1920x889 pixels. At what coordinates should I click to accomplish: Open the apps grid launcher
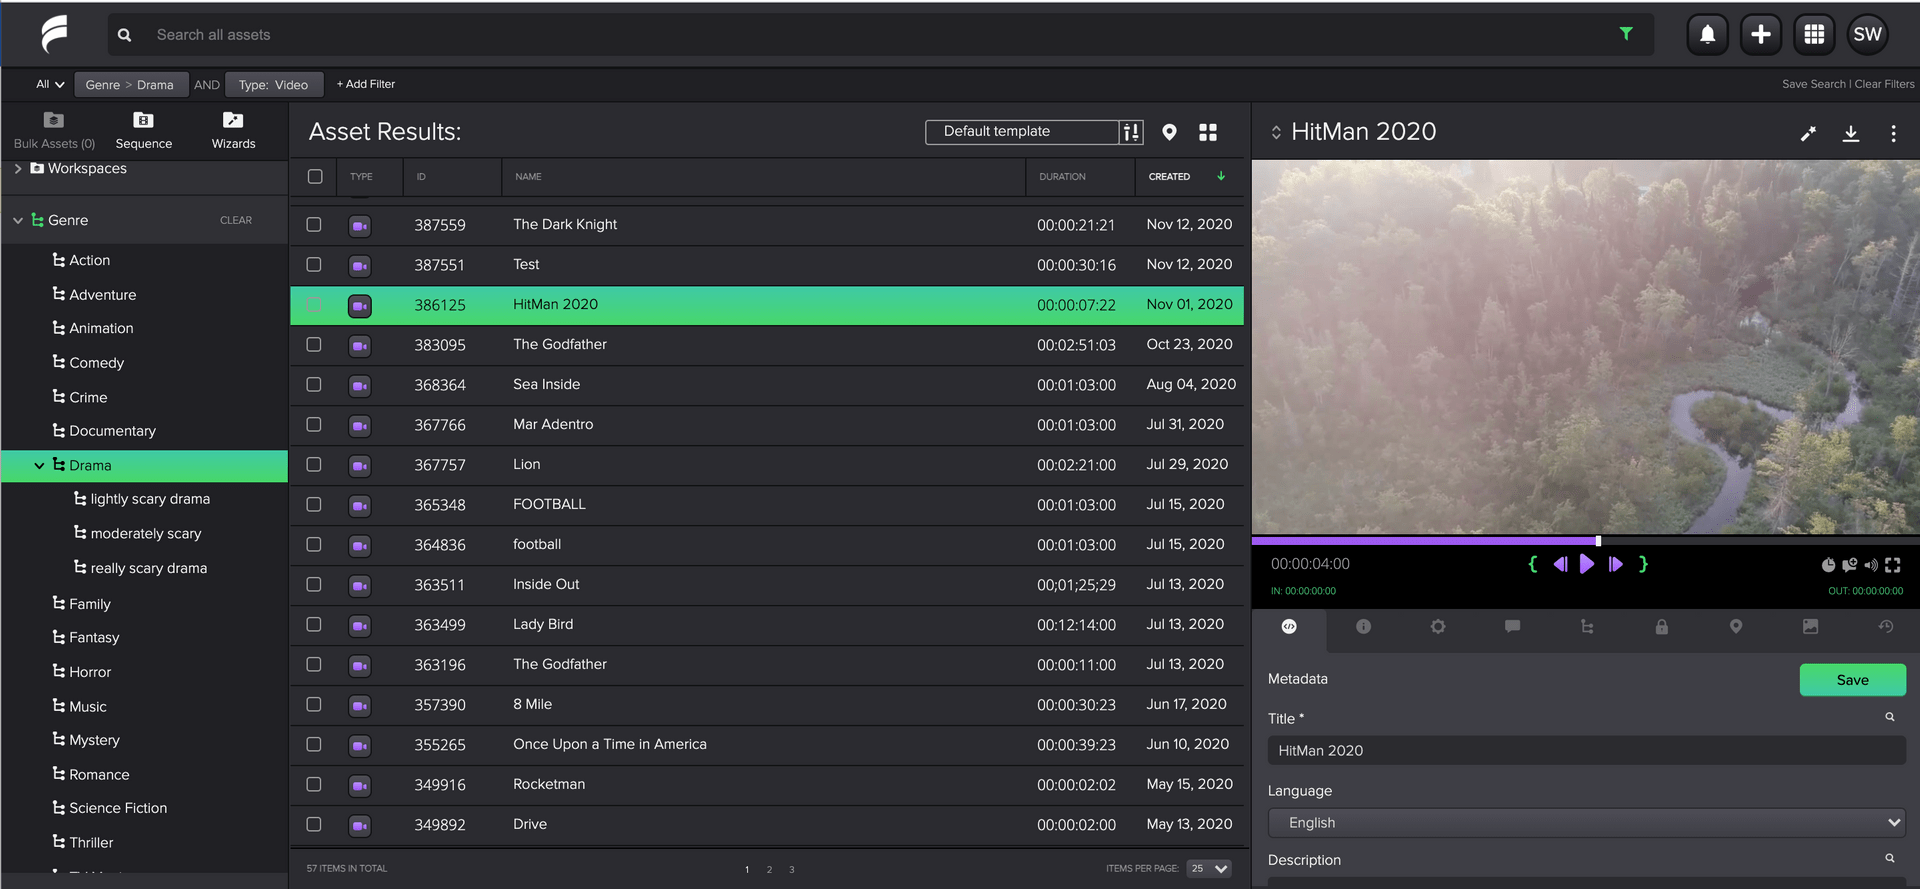point(1813,35)
